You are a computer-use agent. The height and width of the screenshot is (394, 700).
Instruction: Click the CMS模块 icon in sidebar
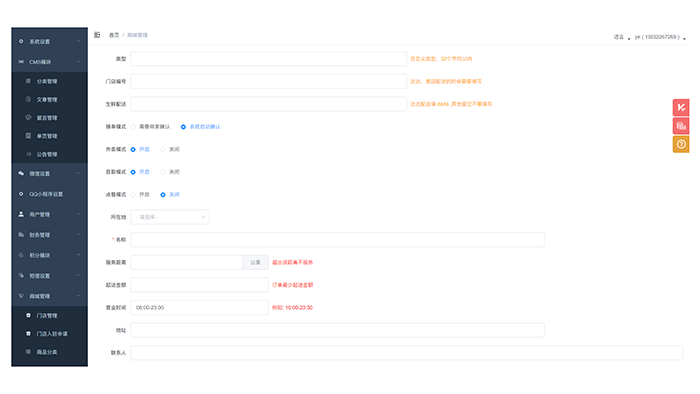21,62
